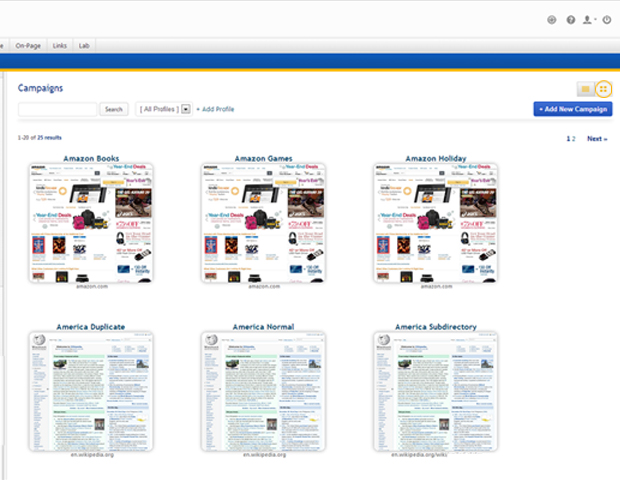This screenshot has width=620, height=480.
Task: Click the Amazon Holiday site thumbnail
Action: coord(436,223)
